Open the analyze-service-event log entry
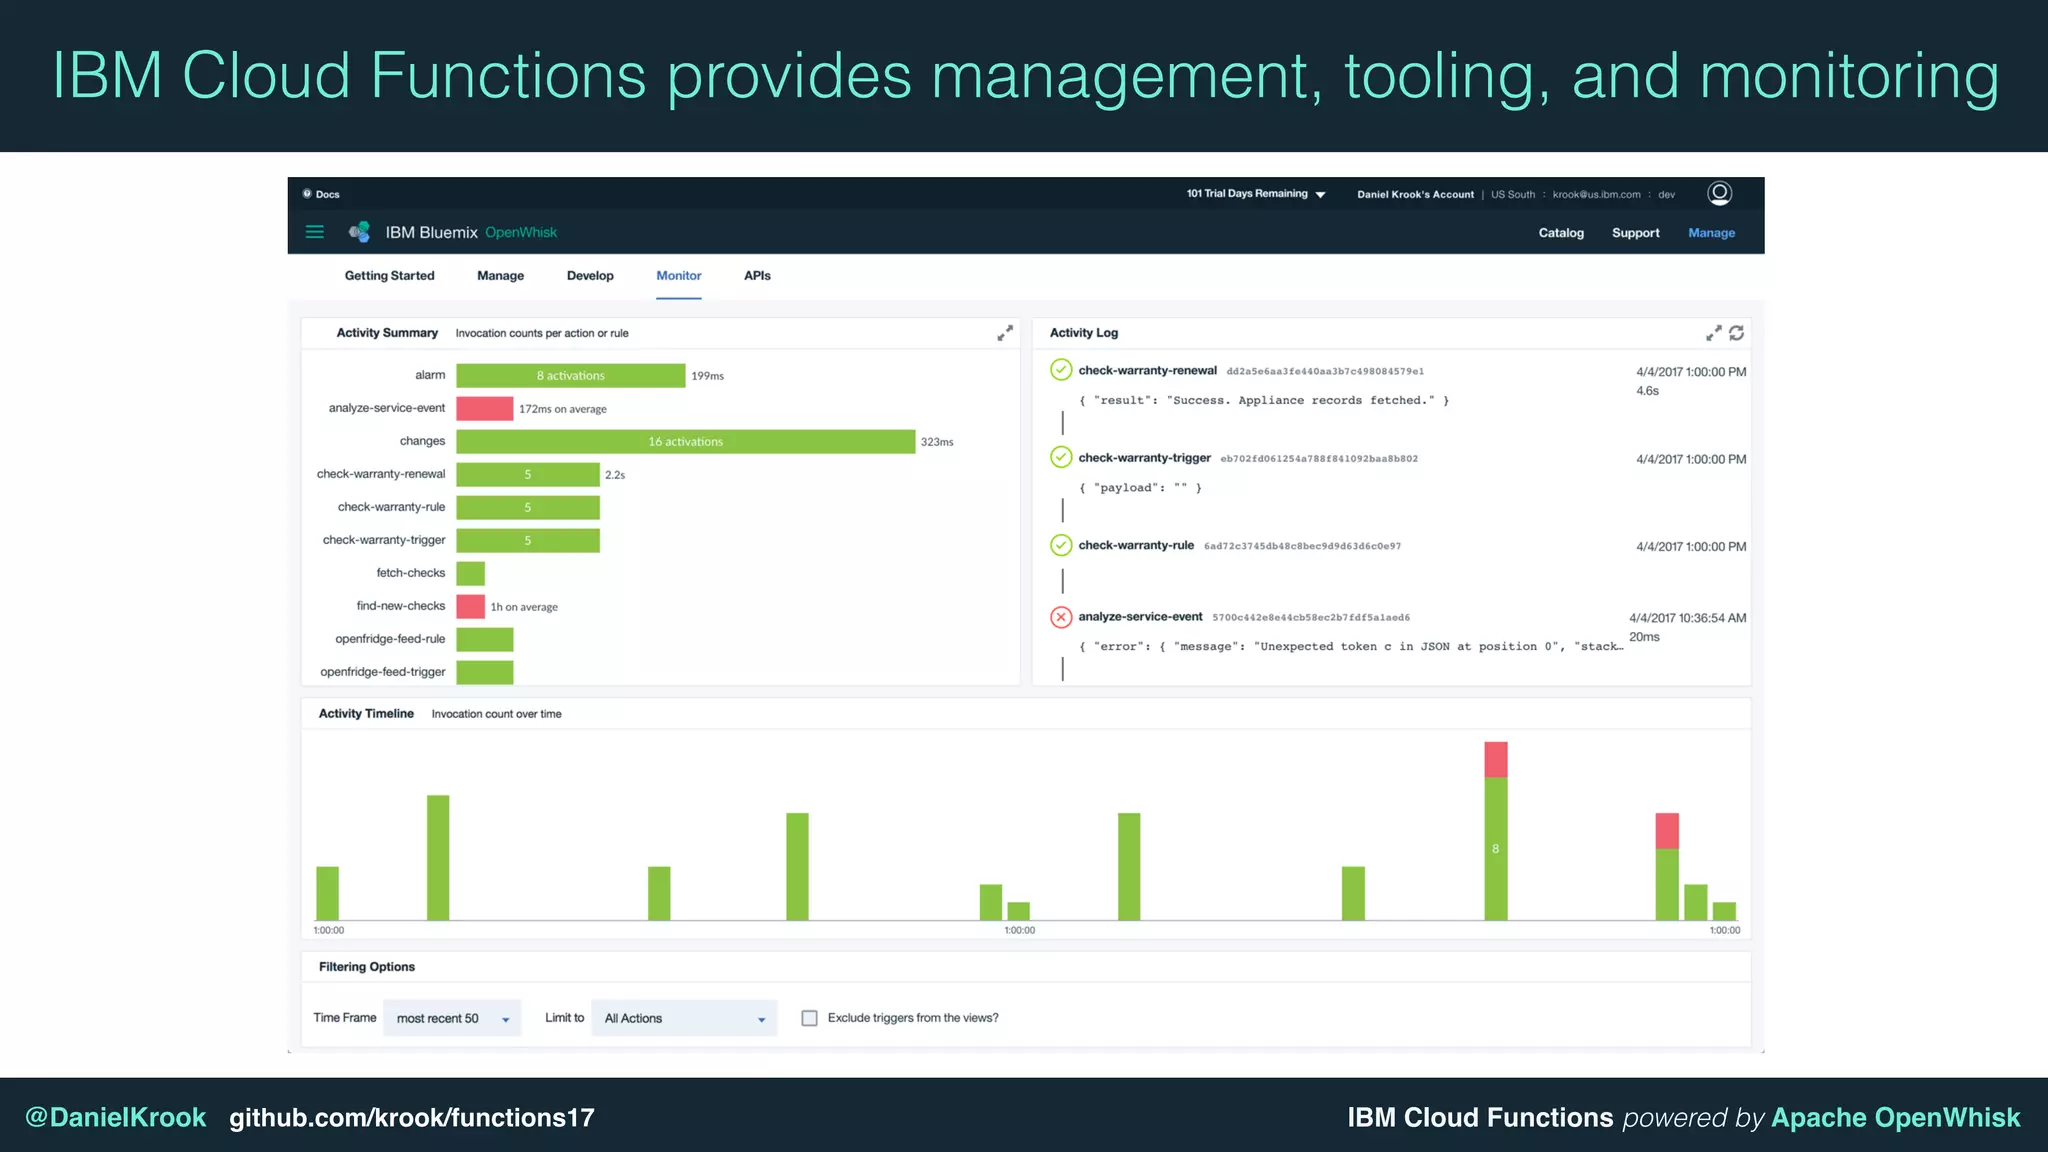This screenshot has height=1152, width=2048. [1140, 617]
